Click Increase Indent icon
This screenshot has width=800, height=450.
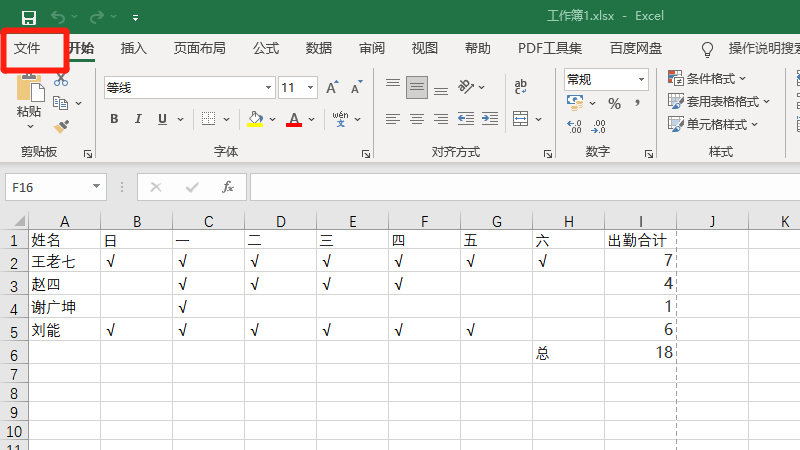tap(490, 119)
